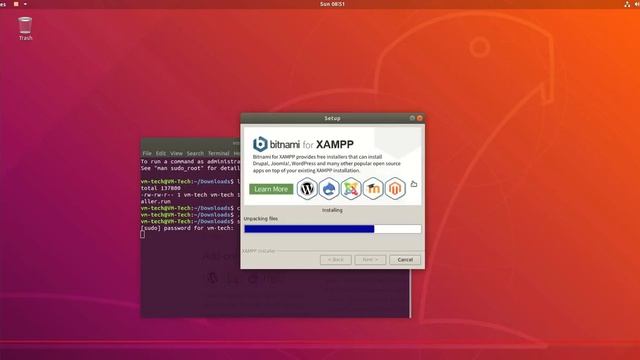Viewport: 640px width, 360px height.
Task: Open the File menu in Terminal
Action: pos(147,153)
